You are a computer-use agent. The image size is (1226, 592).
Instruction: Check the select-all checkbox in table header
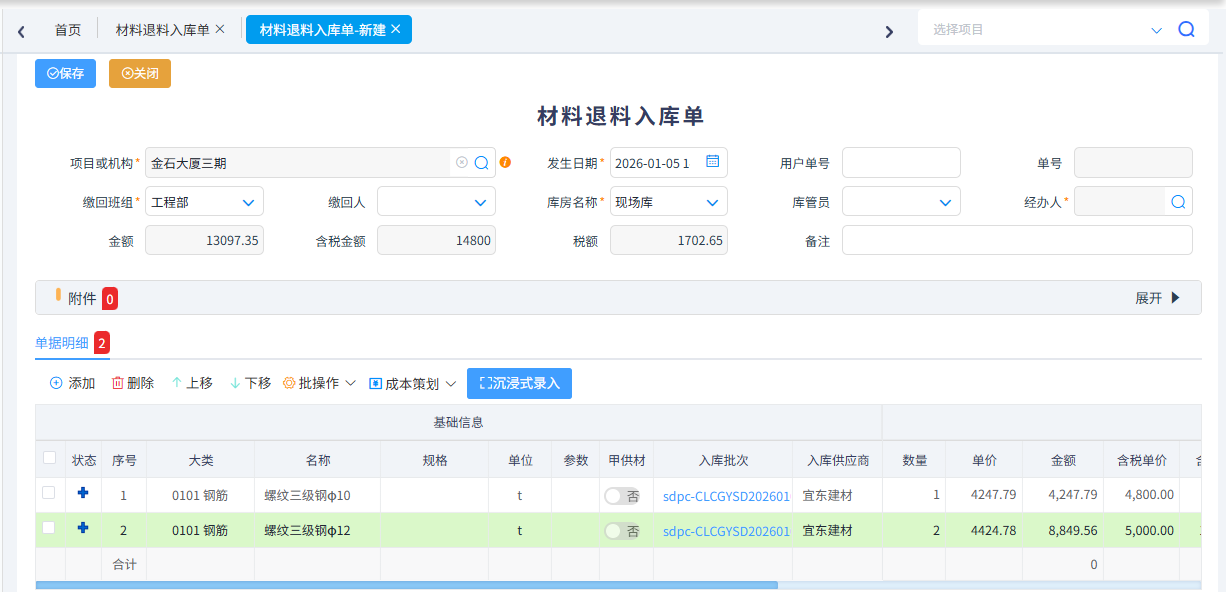pyautogui.click(x=49, y=456)
